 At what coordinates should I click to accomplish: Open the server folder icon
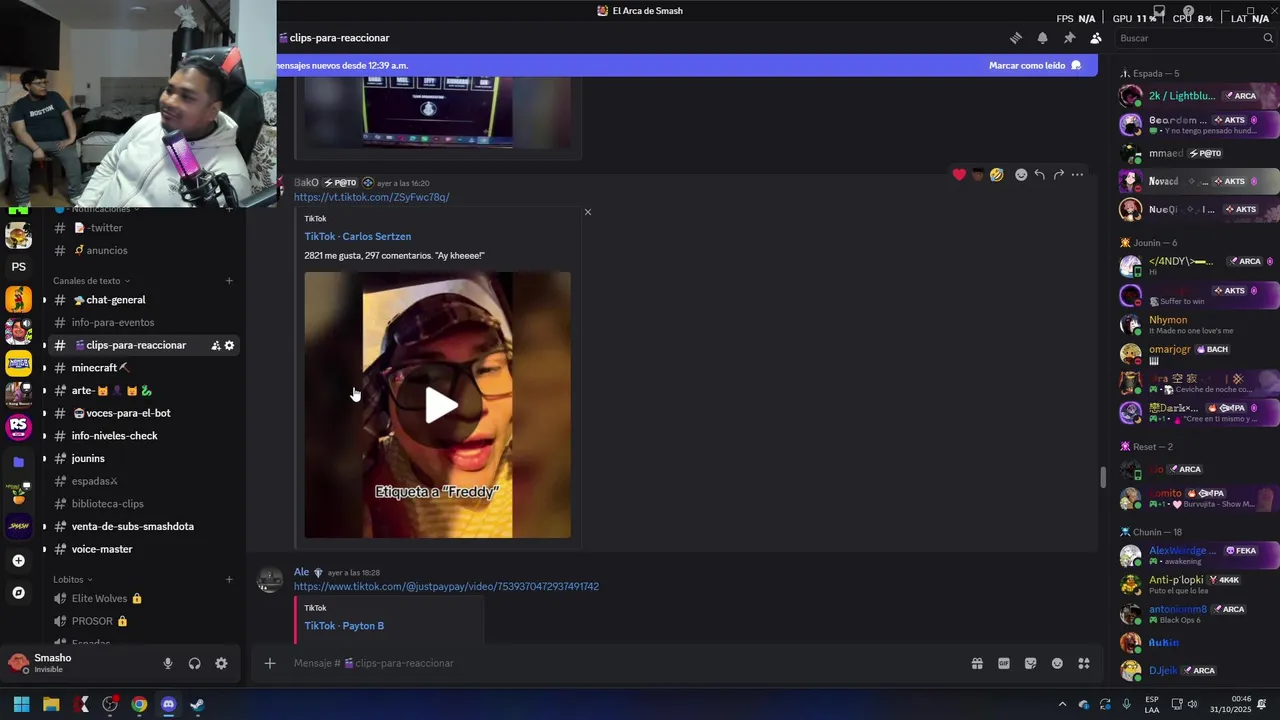18,462
